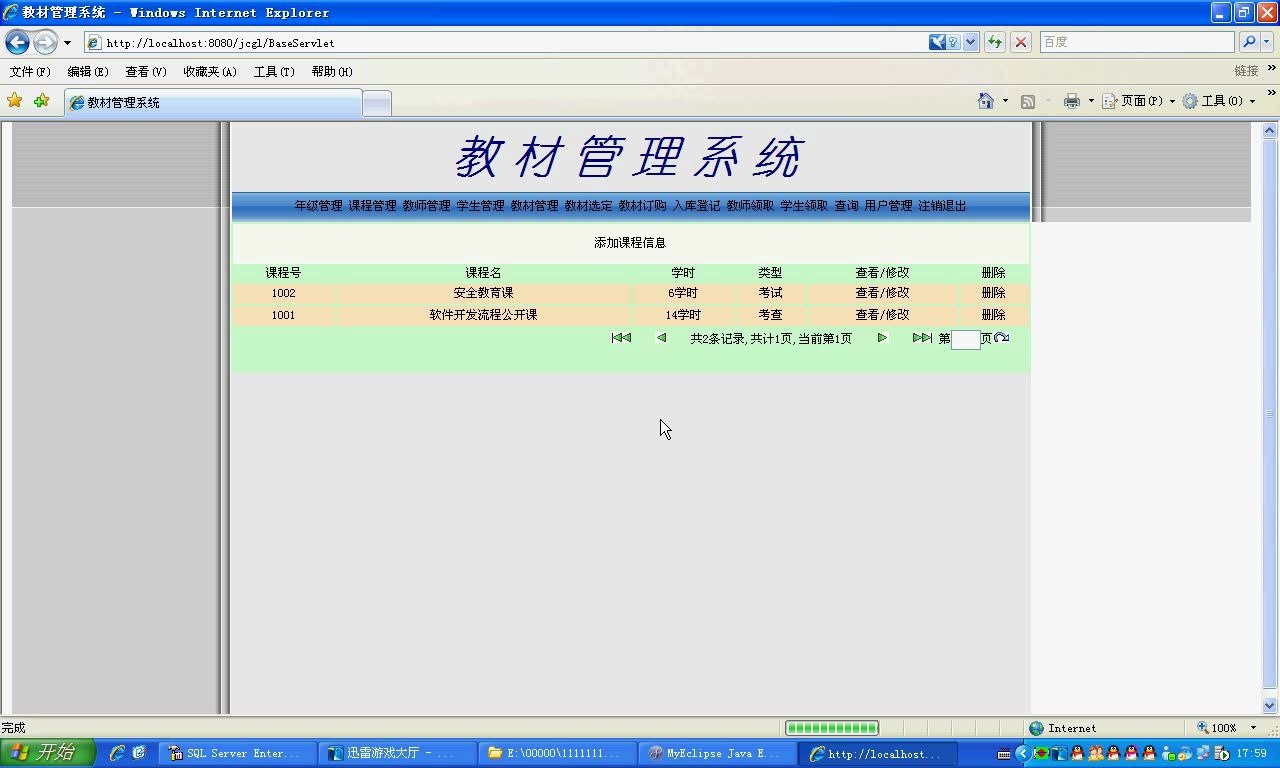Click the RSS feeds icon
Screen dimensions: 1280x768
click(1027, 101)
